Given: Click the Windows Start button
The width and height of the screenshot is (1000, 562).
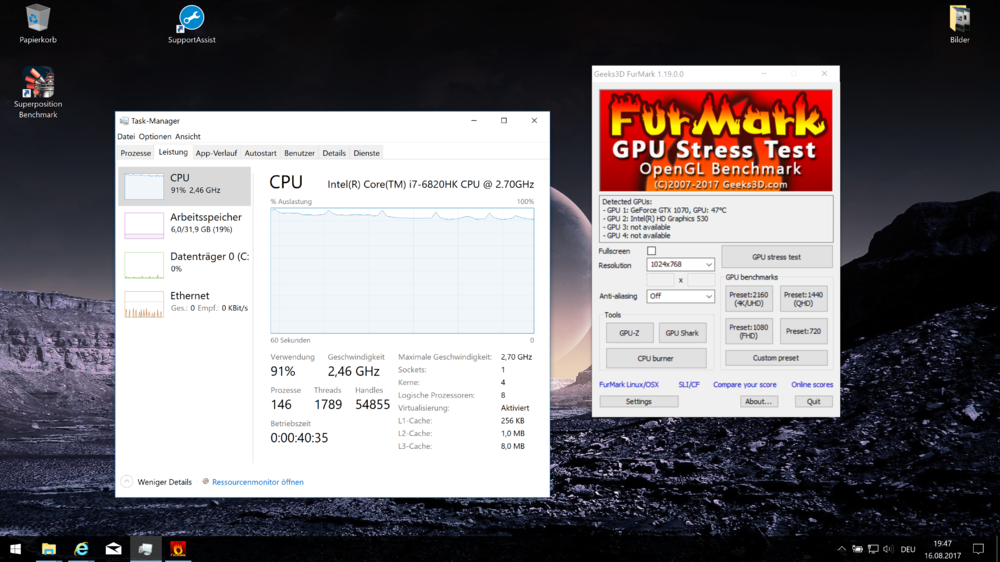Looking at the screenshot, I should (16, 549).
